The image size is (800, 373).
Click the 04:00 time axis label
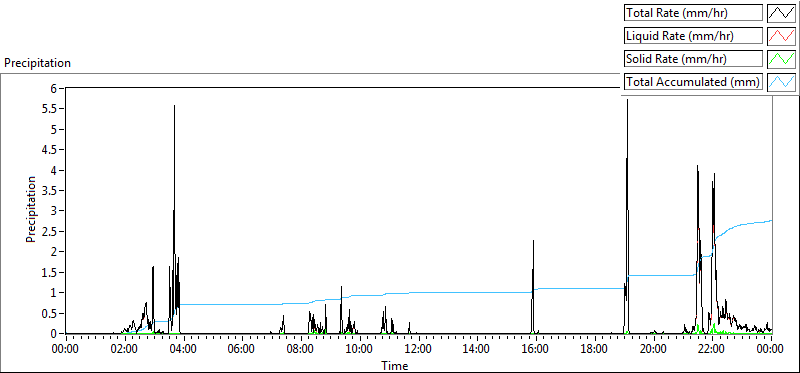click(183, 350)
